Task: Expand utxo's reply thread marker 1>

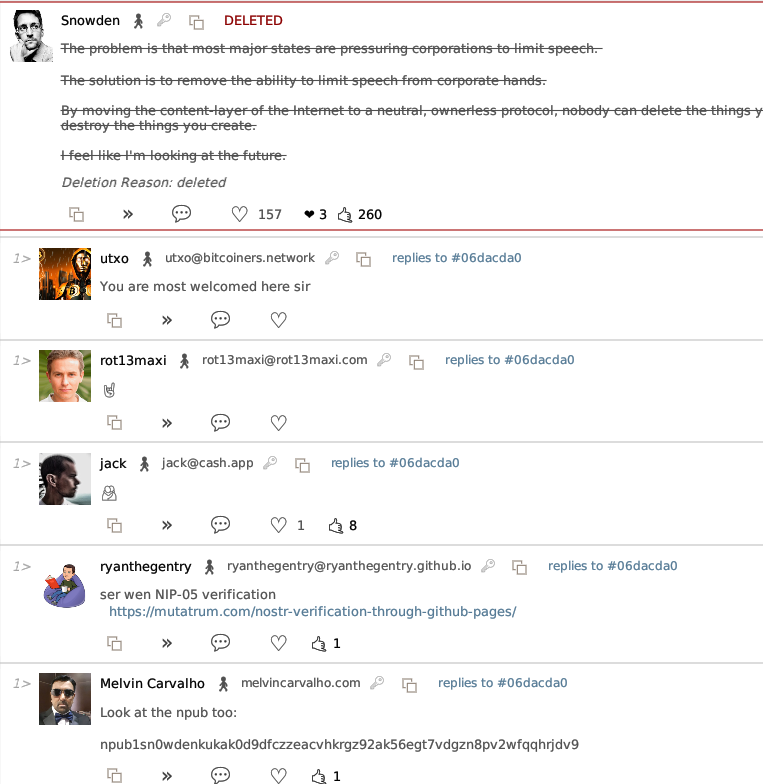Action: coord(22,258)
